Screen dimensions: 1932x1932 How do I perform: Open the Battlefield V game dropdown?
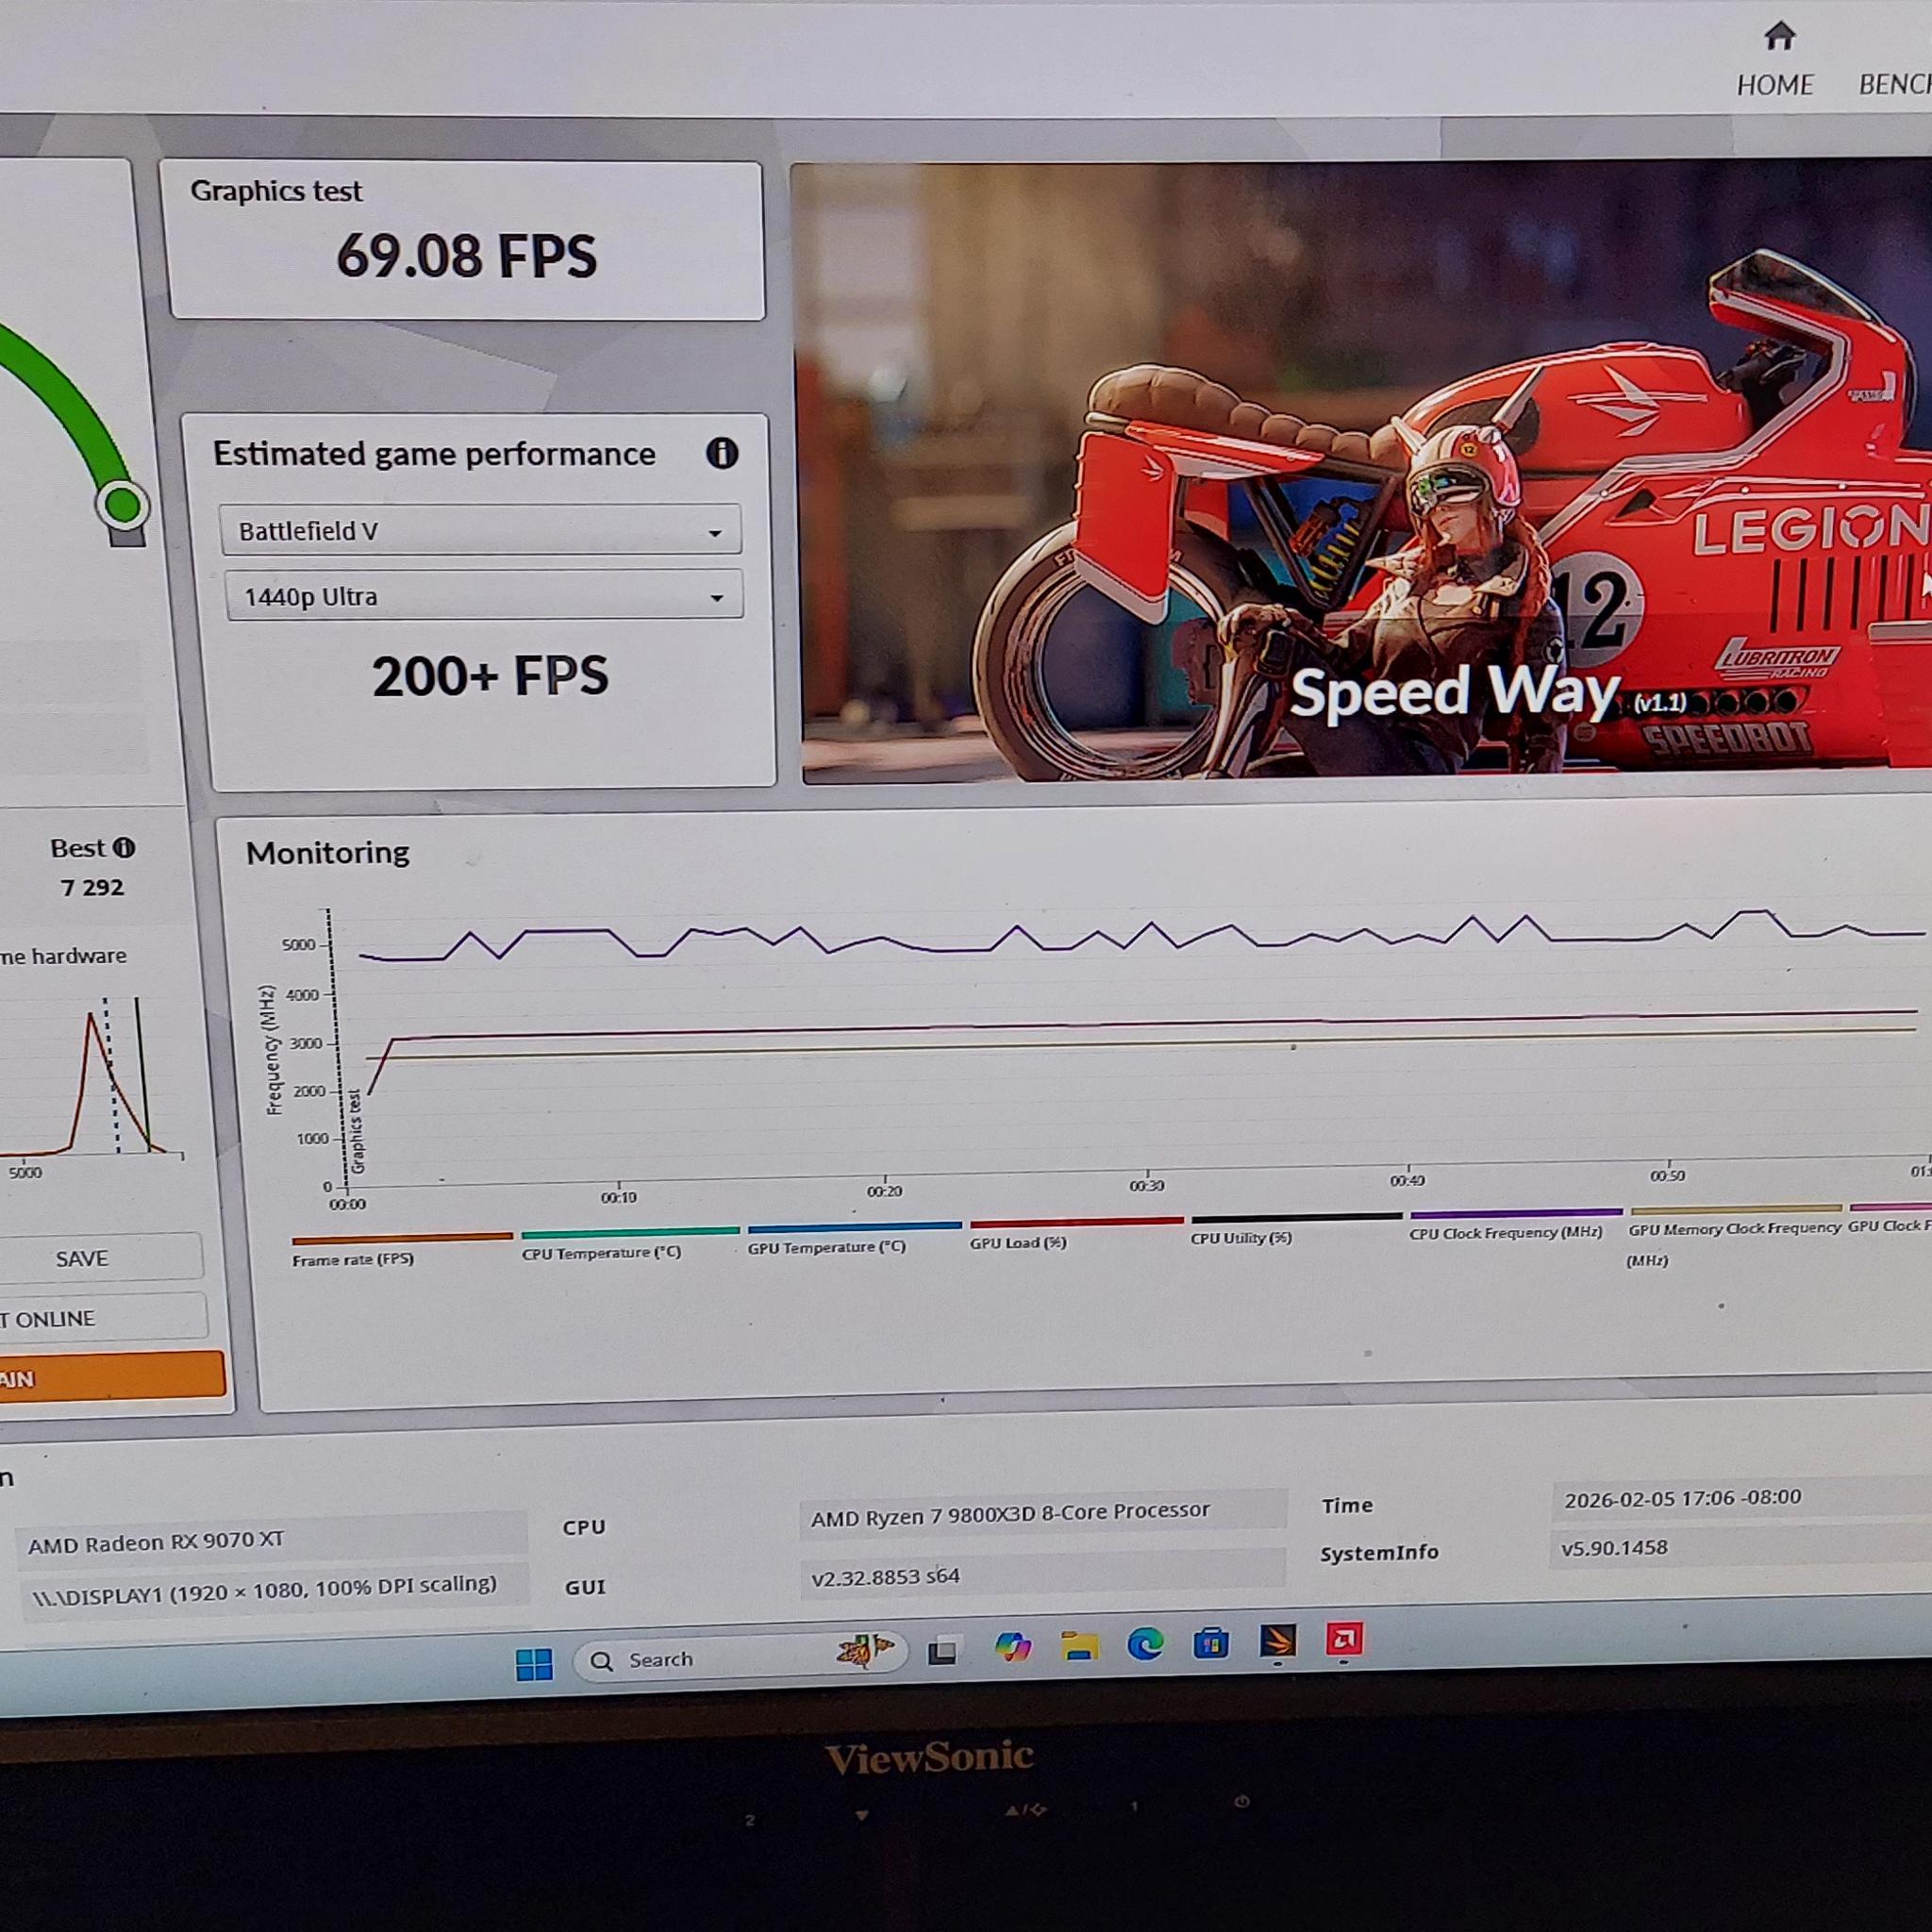click(480, 530)
